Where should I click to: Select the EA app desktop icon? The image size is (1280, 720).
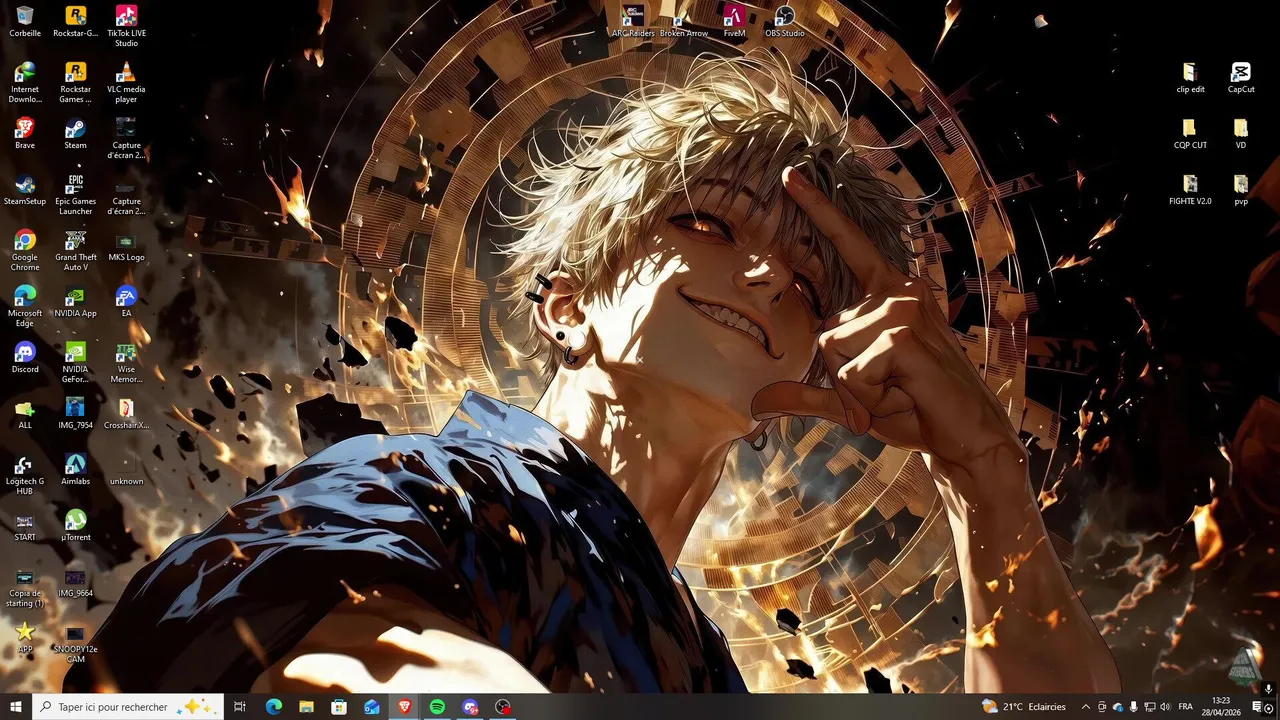(126, 302)
